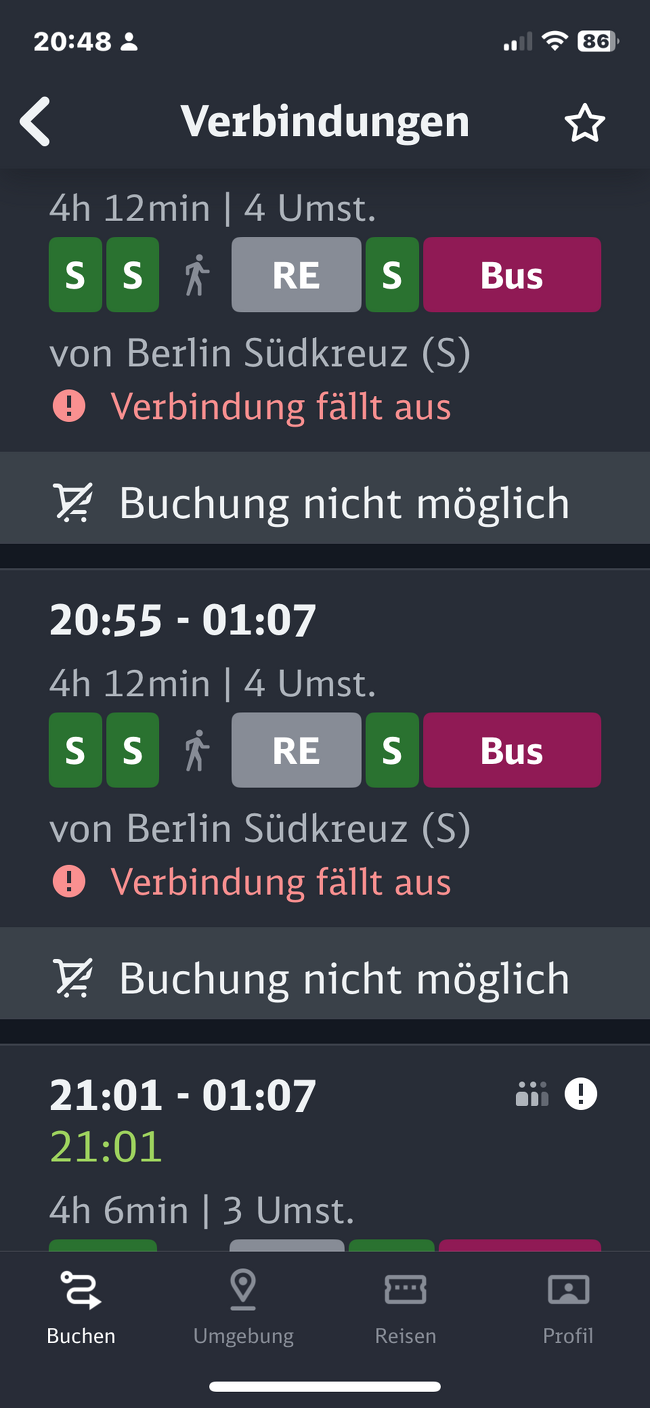The image size is (650, 1408).
Task: Tap the back arrow in header
Action: pos(36,123)
